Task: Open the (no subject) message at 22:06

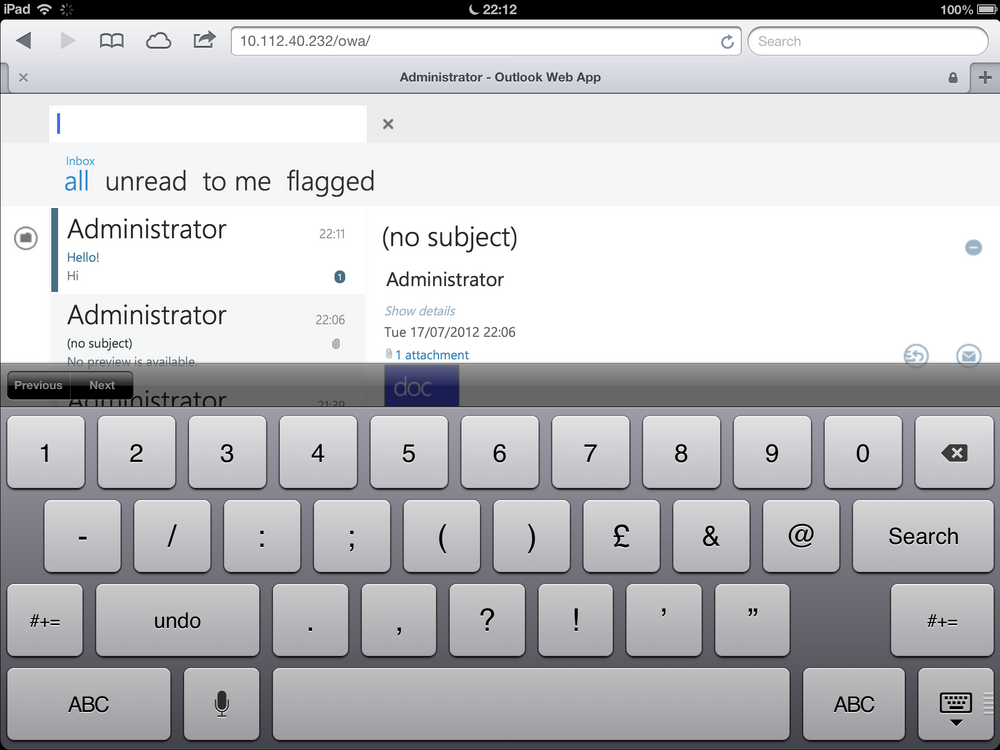Action: click(208, 328)
